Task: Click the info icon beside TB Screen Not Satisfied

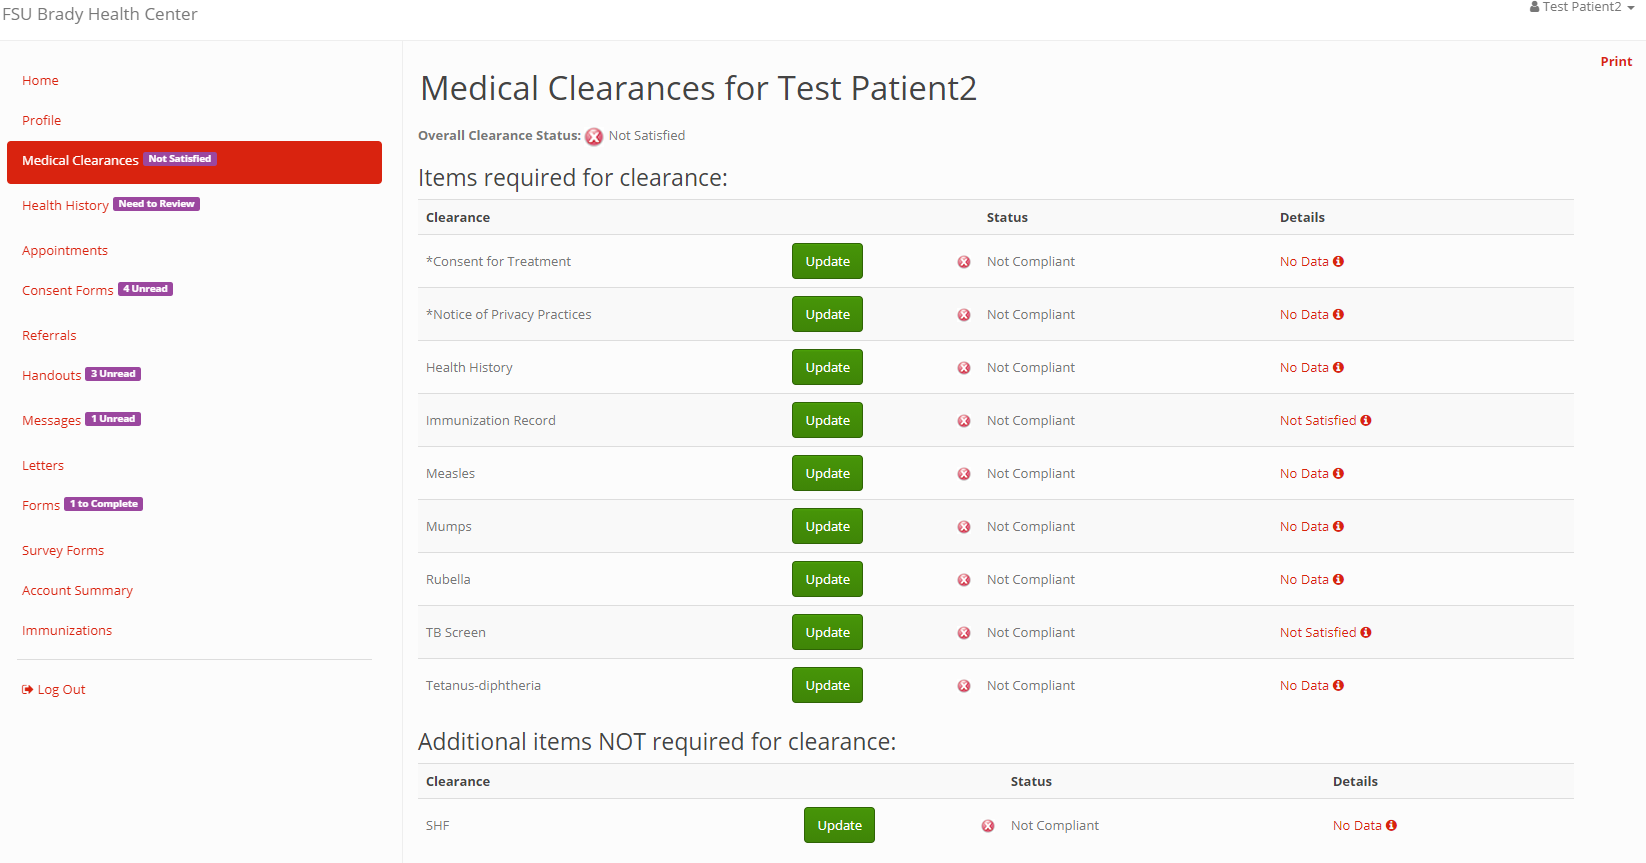Action: pyautogui.click(x=1365, y=633)
